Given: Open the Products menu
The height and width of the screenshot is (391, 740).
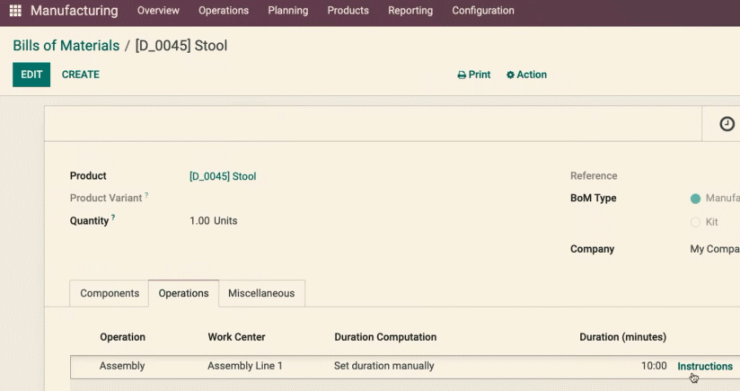Looking at the screenshot, I should (348, 10).
